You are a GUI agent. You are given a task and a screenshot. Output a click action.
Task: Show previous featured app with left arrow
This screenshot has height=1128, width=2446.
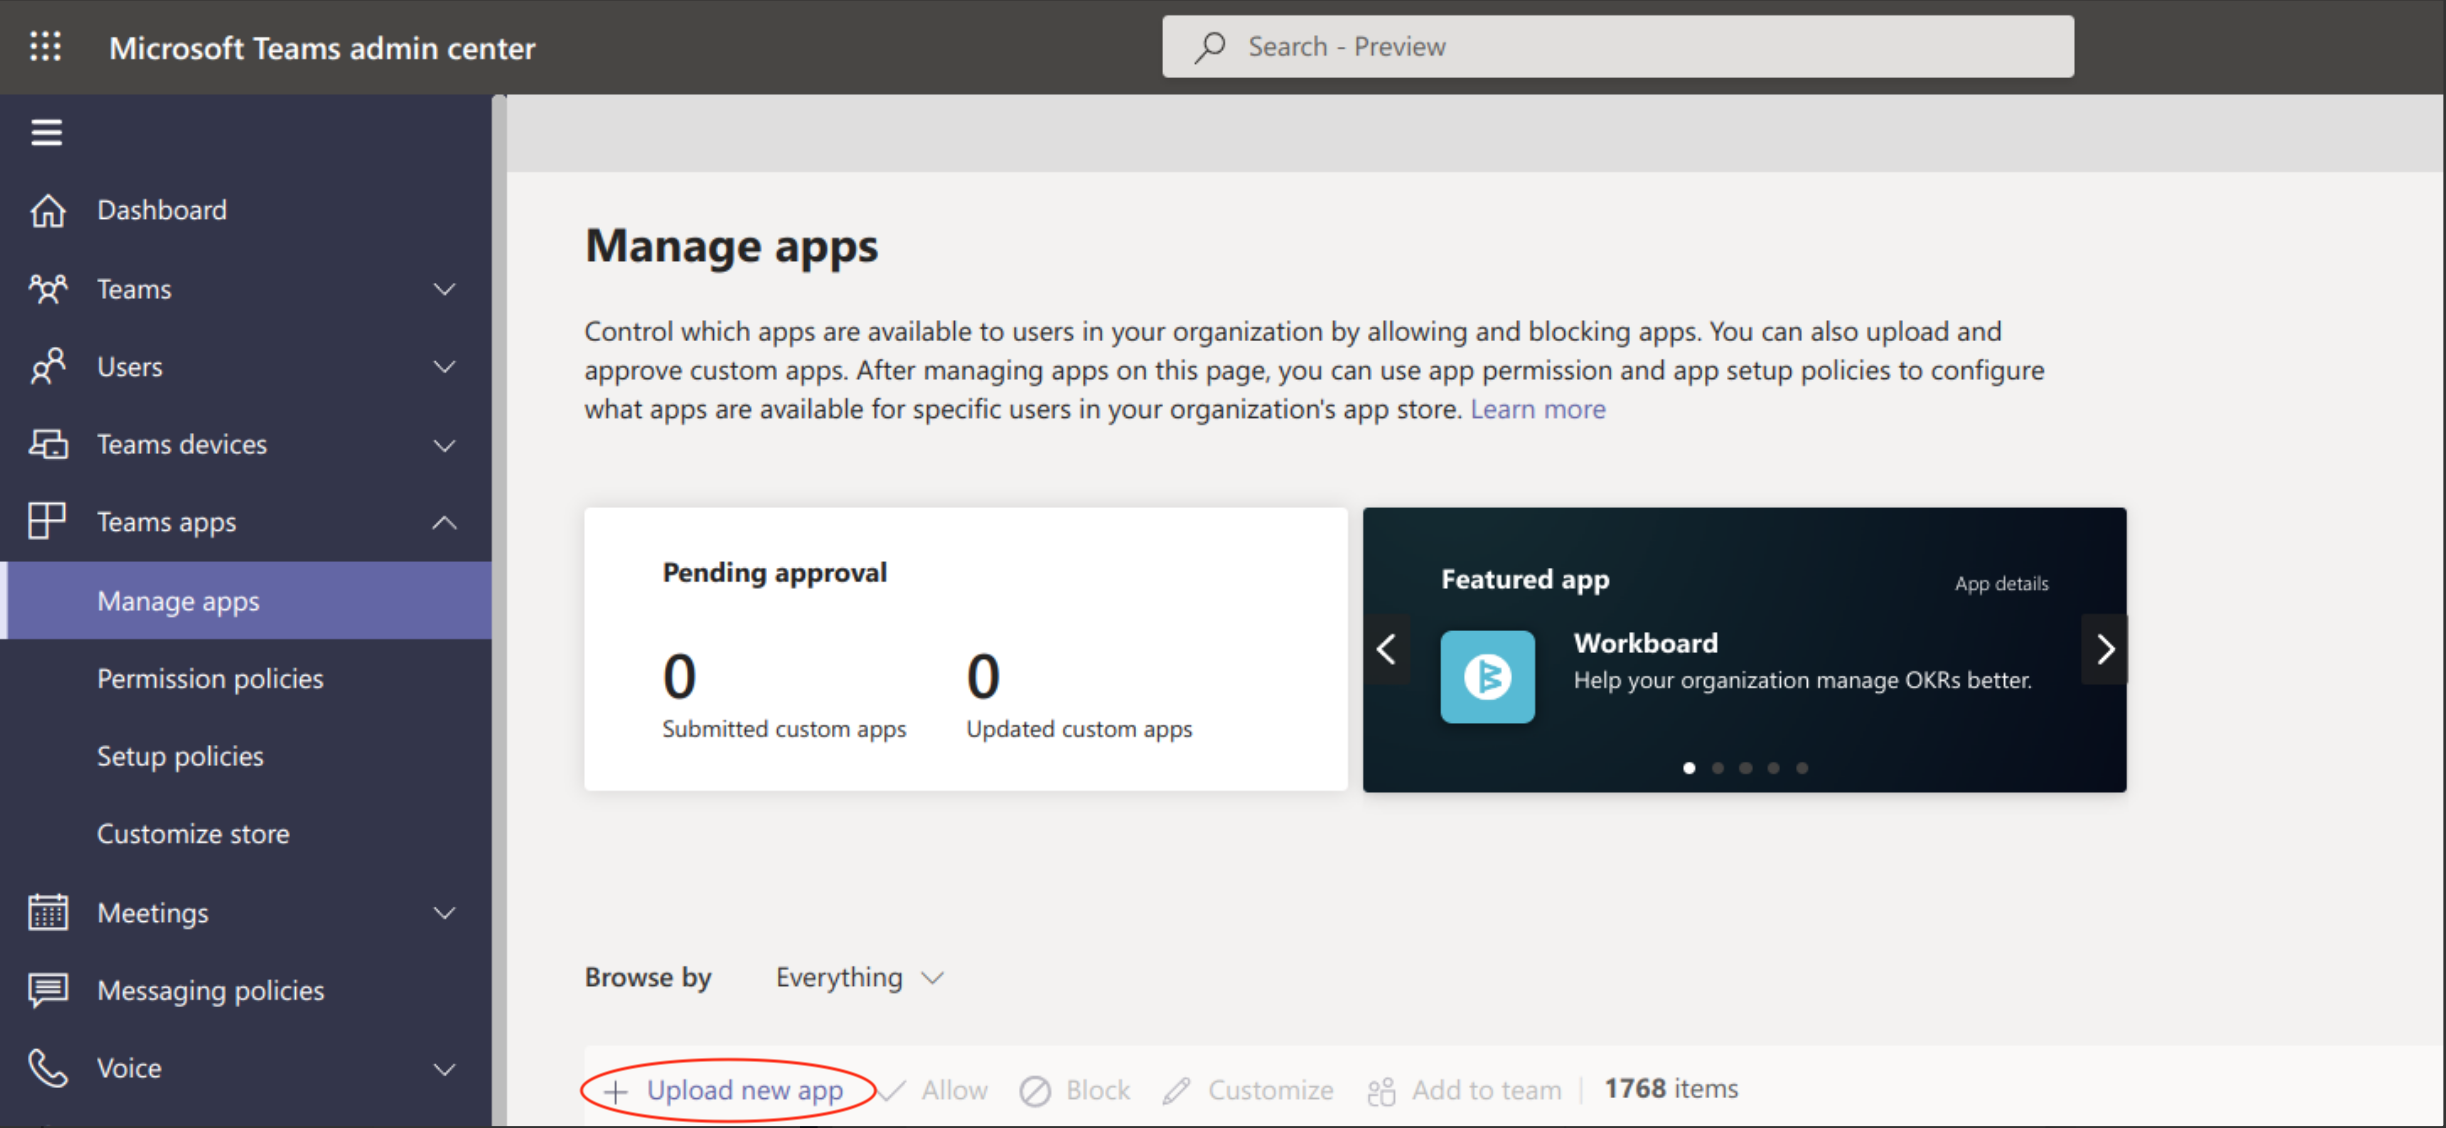tap(1386, 649)
